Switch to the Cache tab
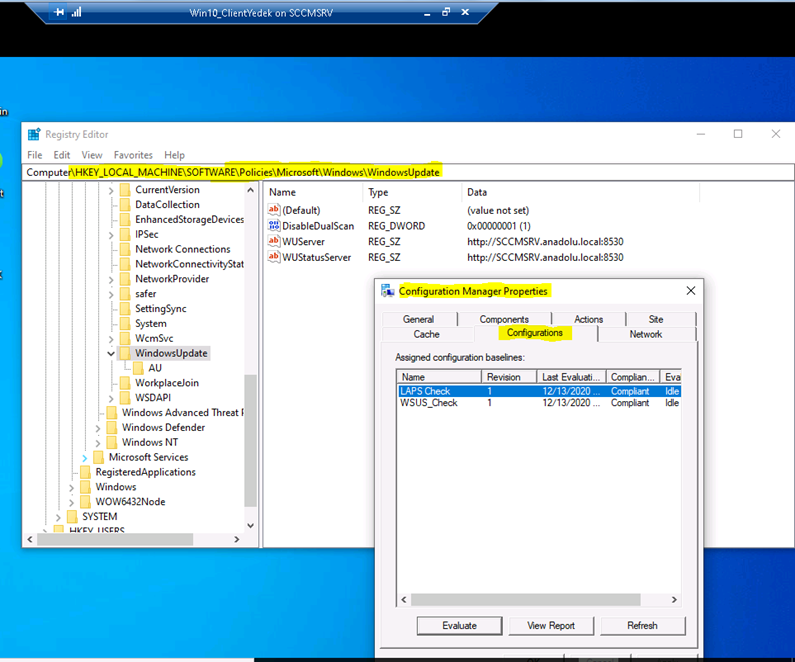This screenshot has width=795, height=662. [x=426, y=334]
